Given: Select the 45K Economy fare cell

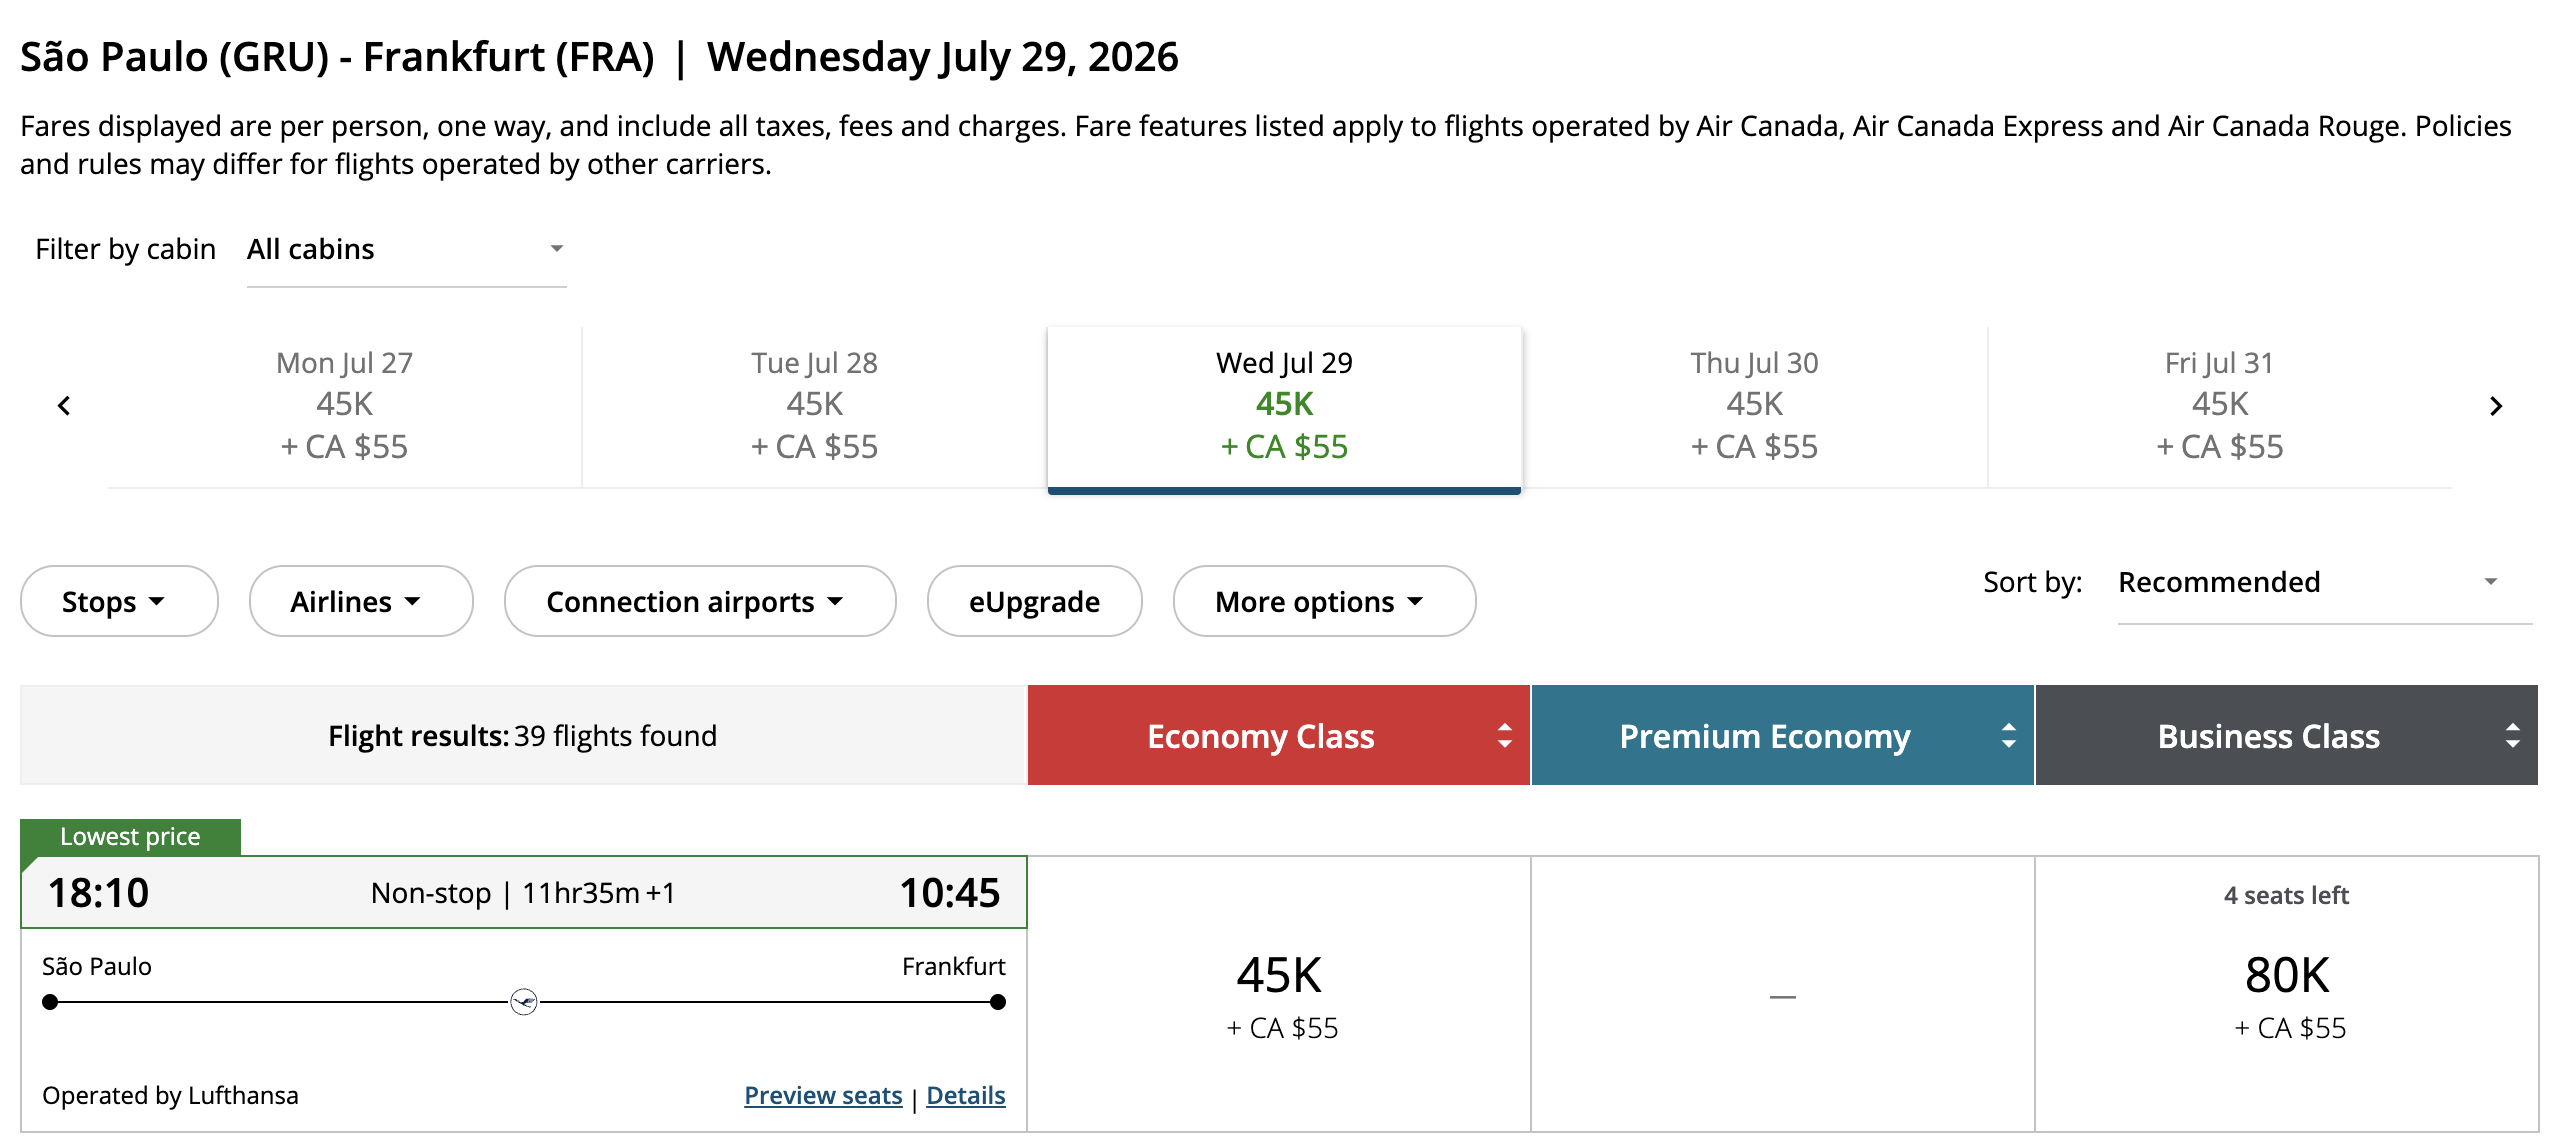Looking at the screenshot, I should point(1280,995).
